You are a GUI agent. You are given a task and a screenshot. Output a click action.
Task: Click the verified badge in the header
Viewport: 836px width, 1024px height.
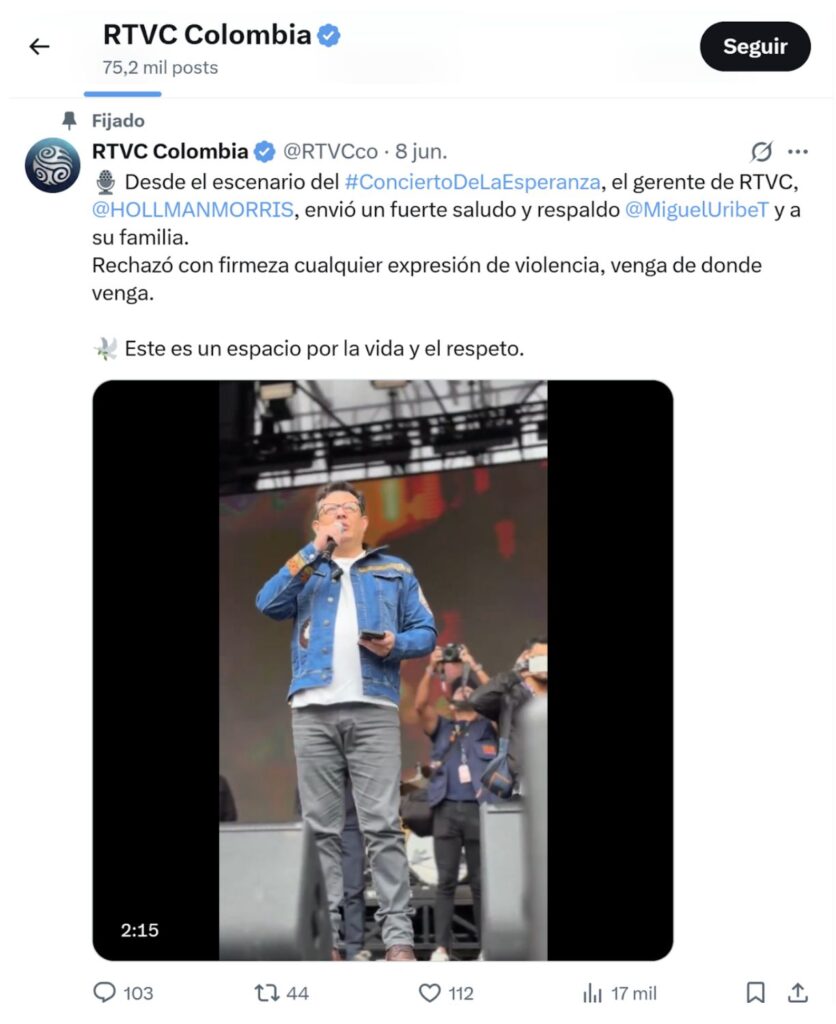[329, 36]
